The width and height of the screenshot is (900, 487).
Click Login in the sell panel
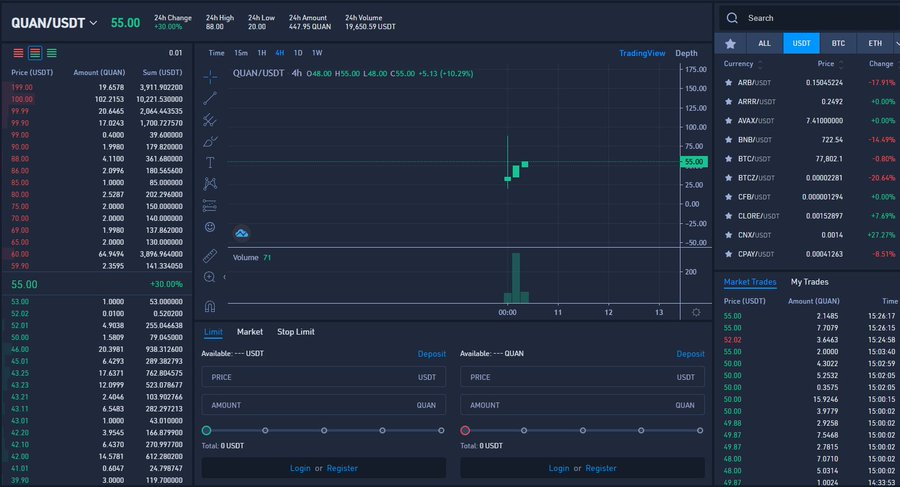tap(558, 468)
